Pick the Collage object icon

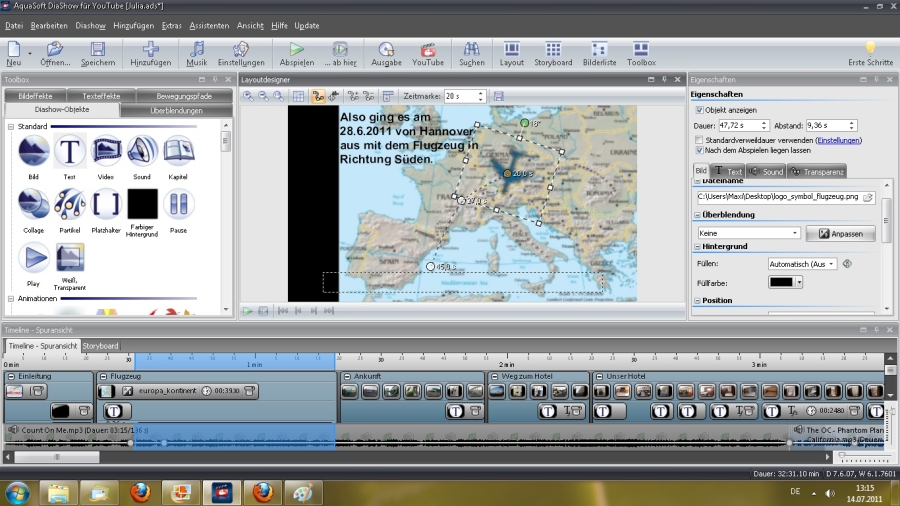33,204
